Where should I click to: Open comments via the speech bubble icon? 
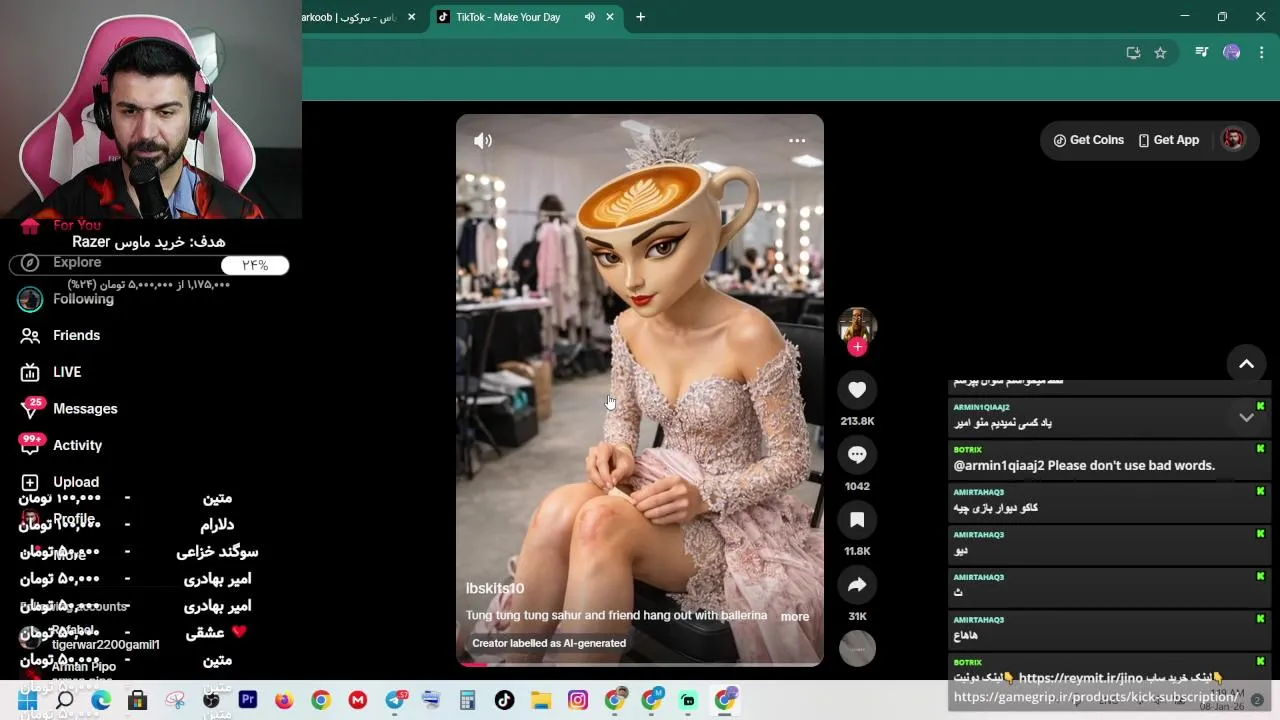pos(857,455)
